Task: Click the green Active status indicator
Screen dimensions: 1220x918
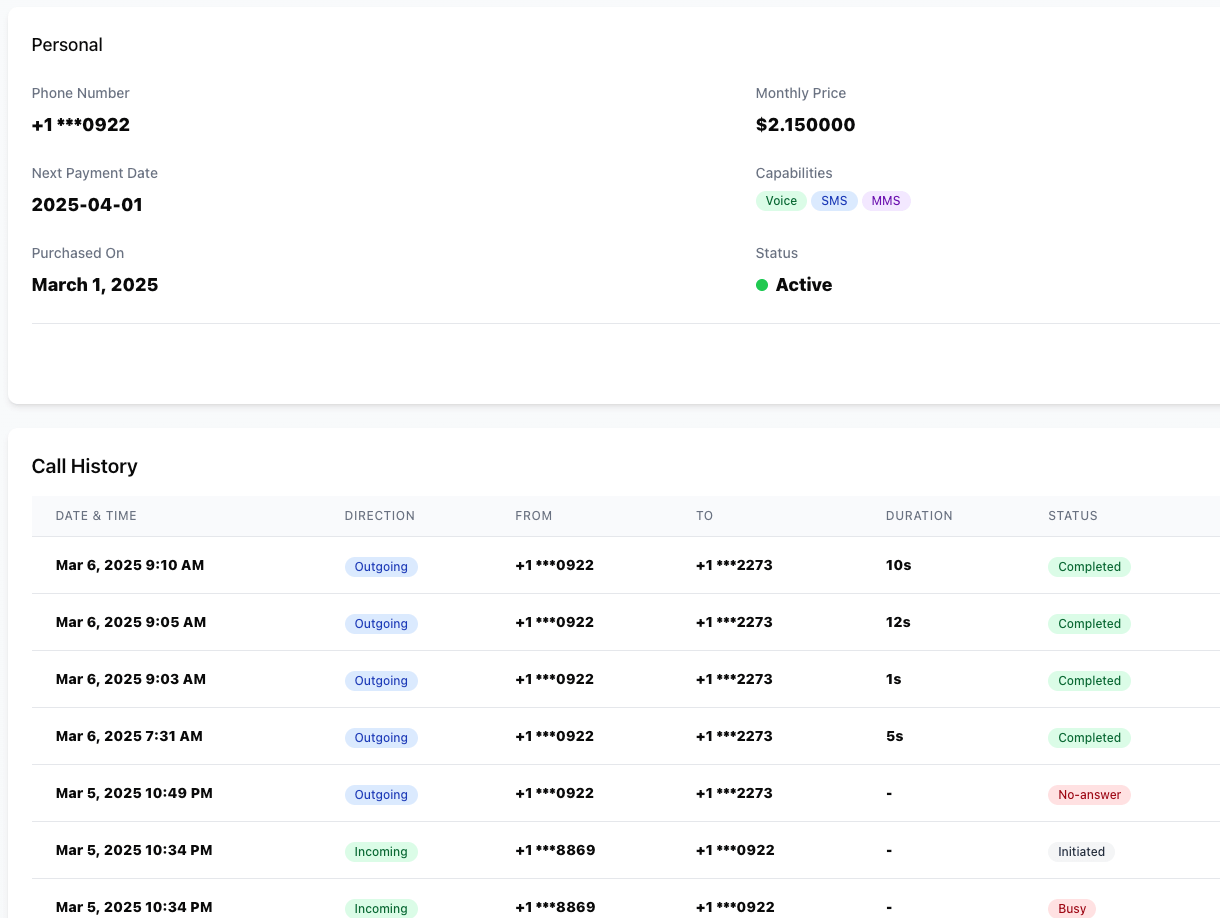Action: point(763,285)
